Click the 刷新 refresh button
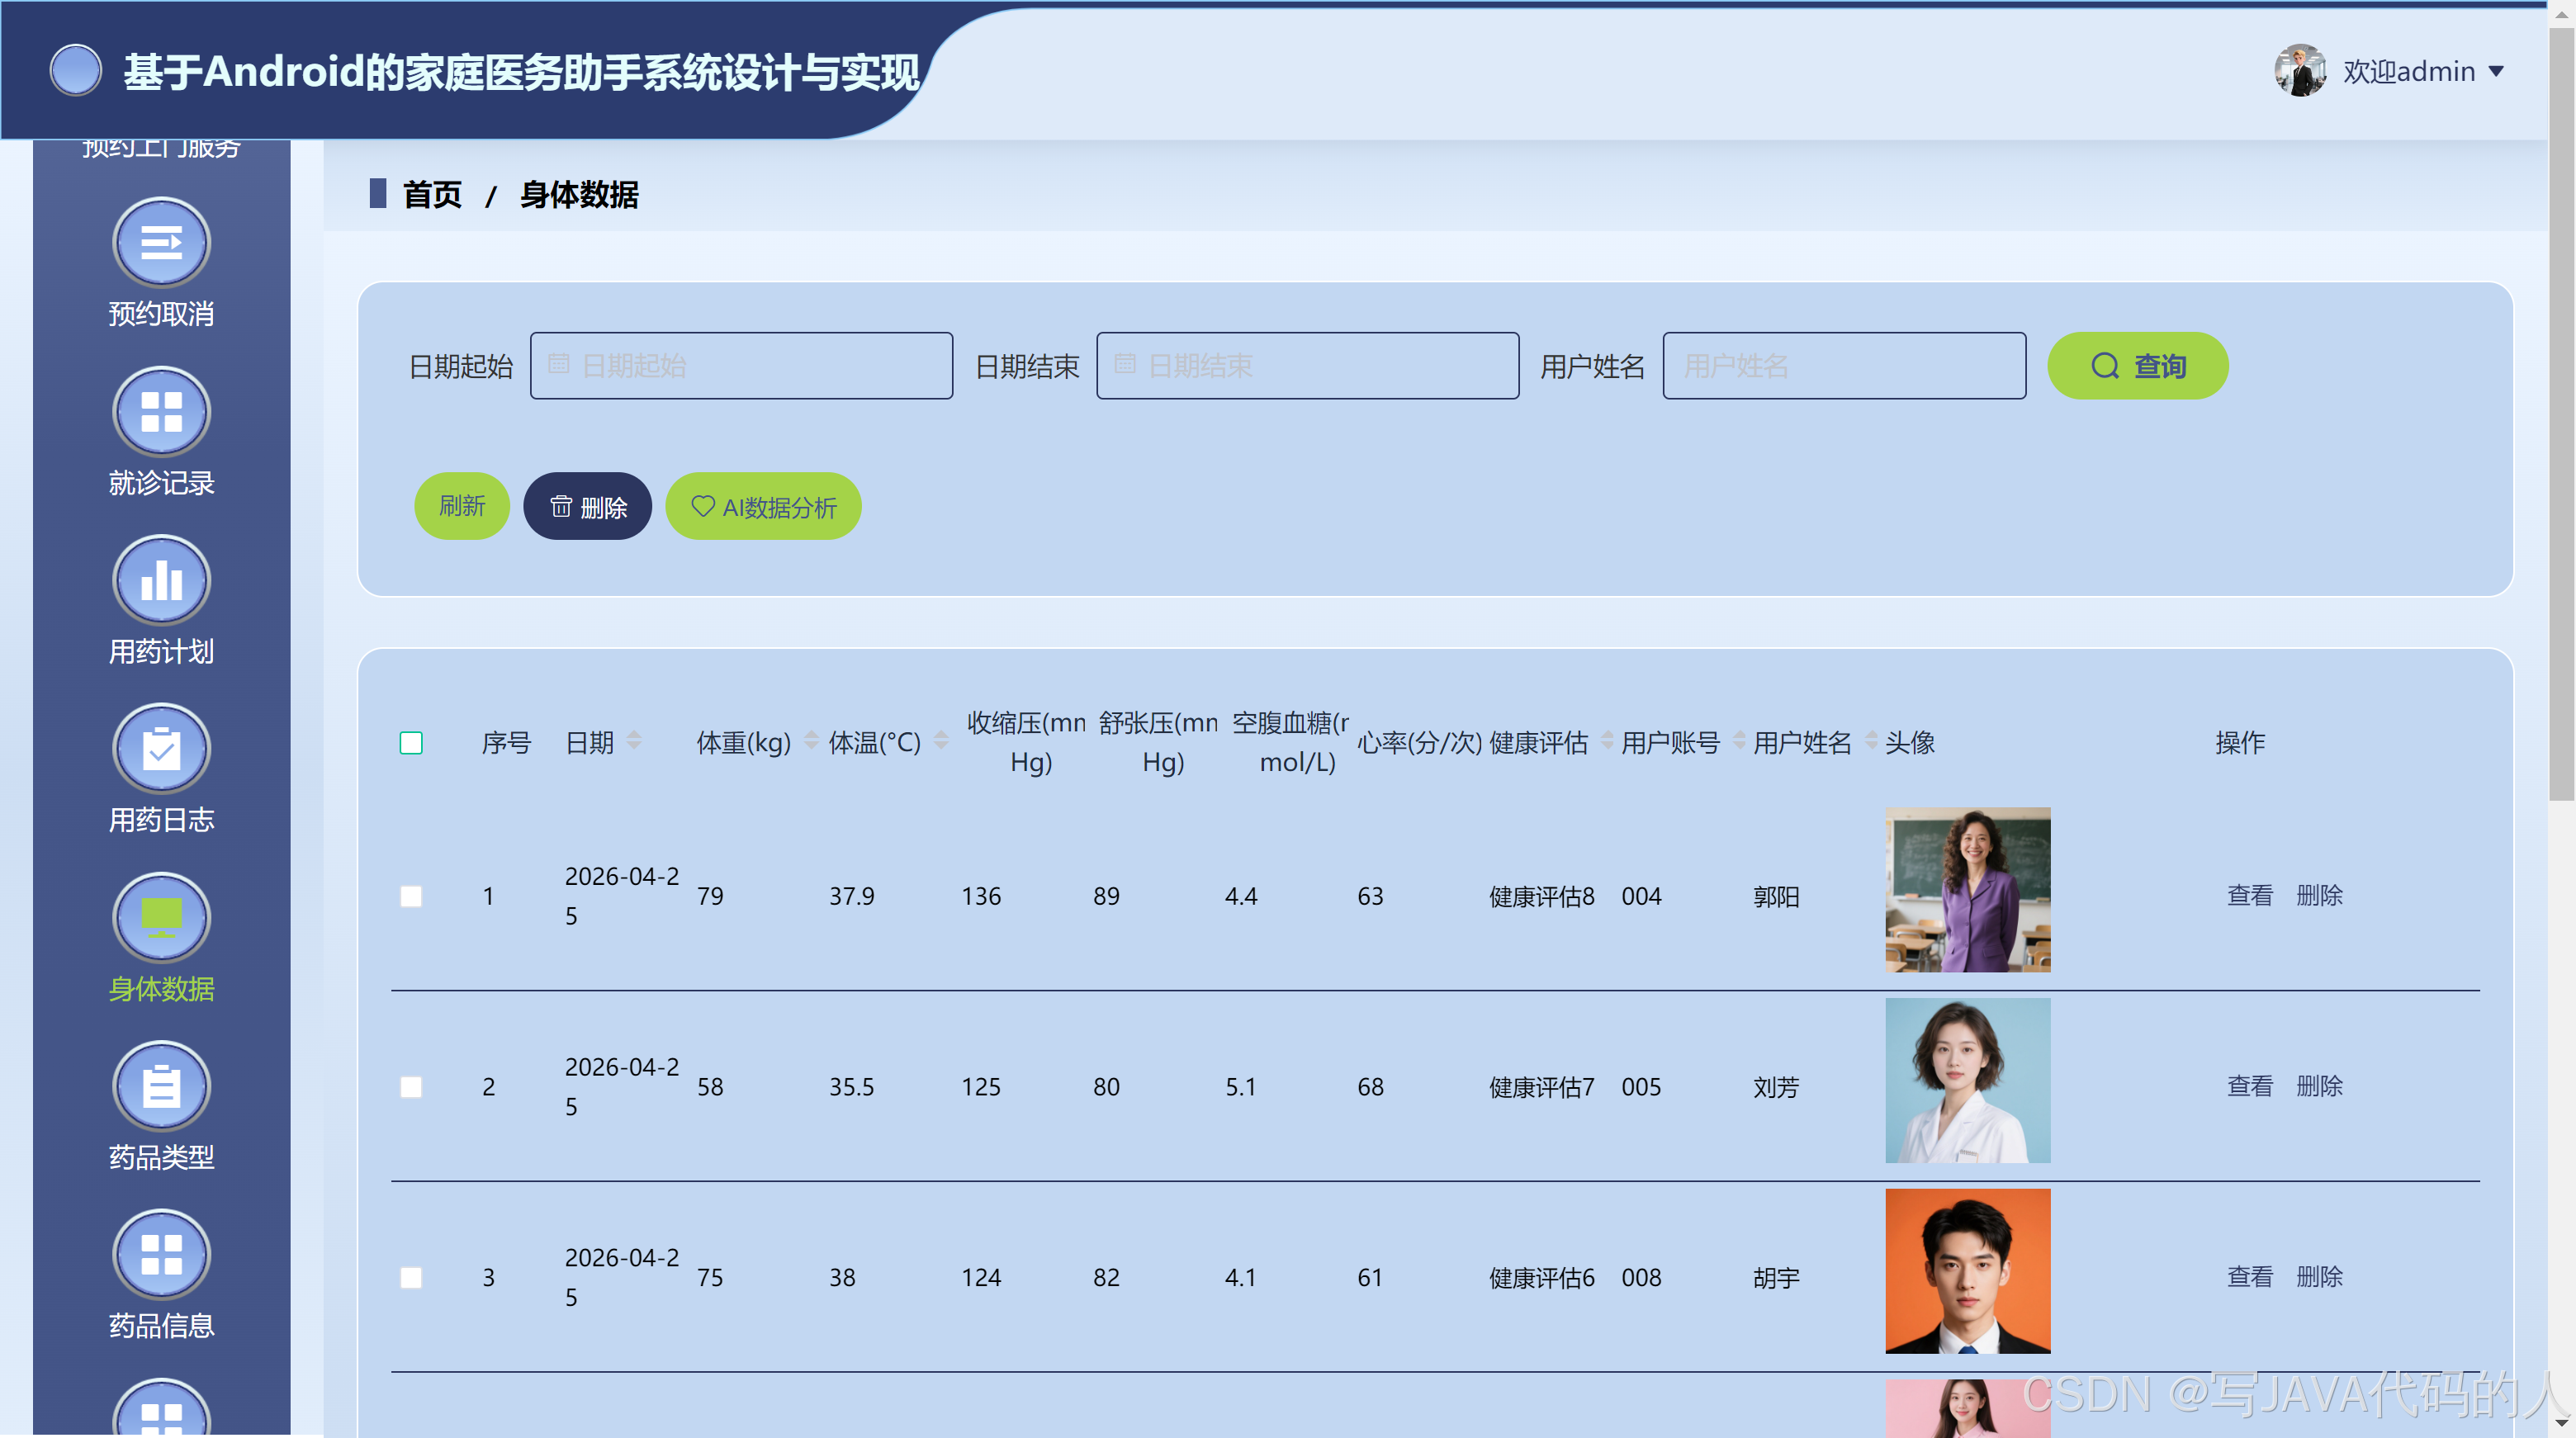Image resolution: width=2576 pixels, height=1438 pixels. [462, 506]
